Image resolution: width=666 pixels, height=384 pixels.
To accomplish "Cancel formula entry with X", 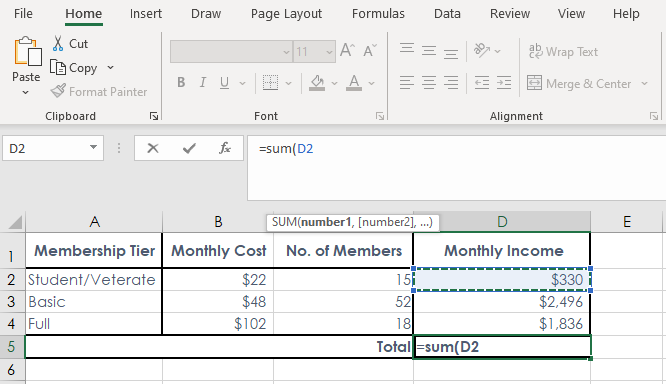I will click(x=153, y=148).
